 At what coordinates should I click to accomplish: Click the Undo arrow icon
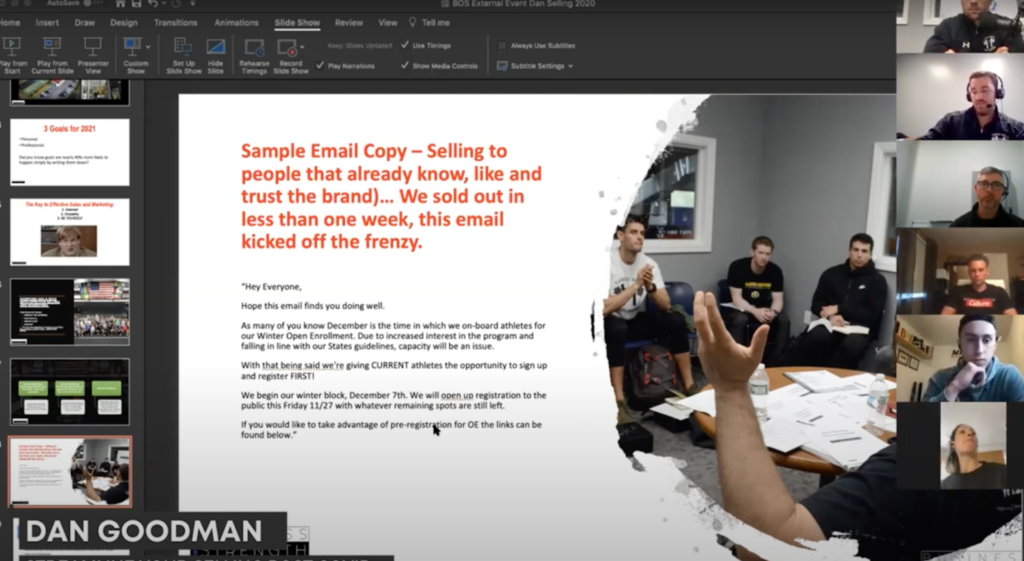(153, 4)
